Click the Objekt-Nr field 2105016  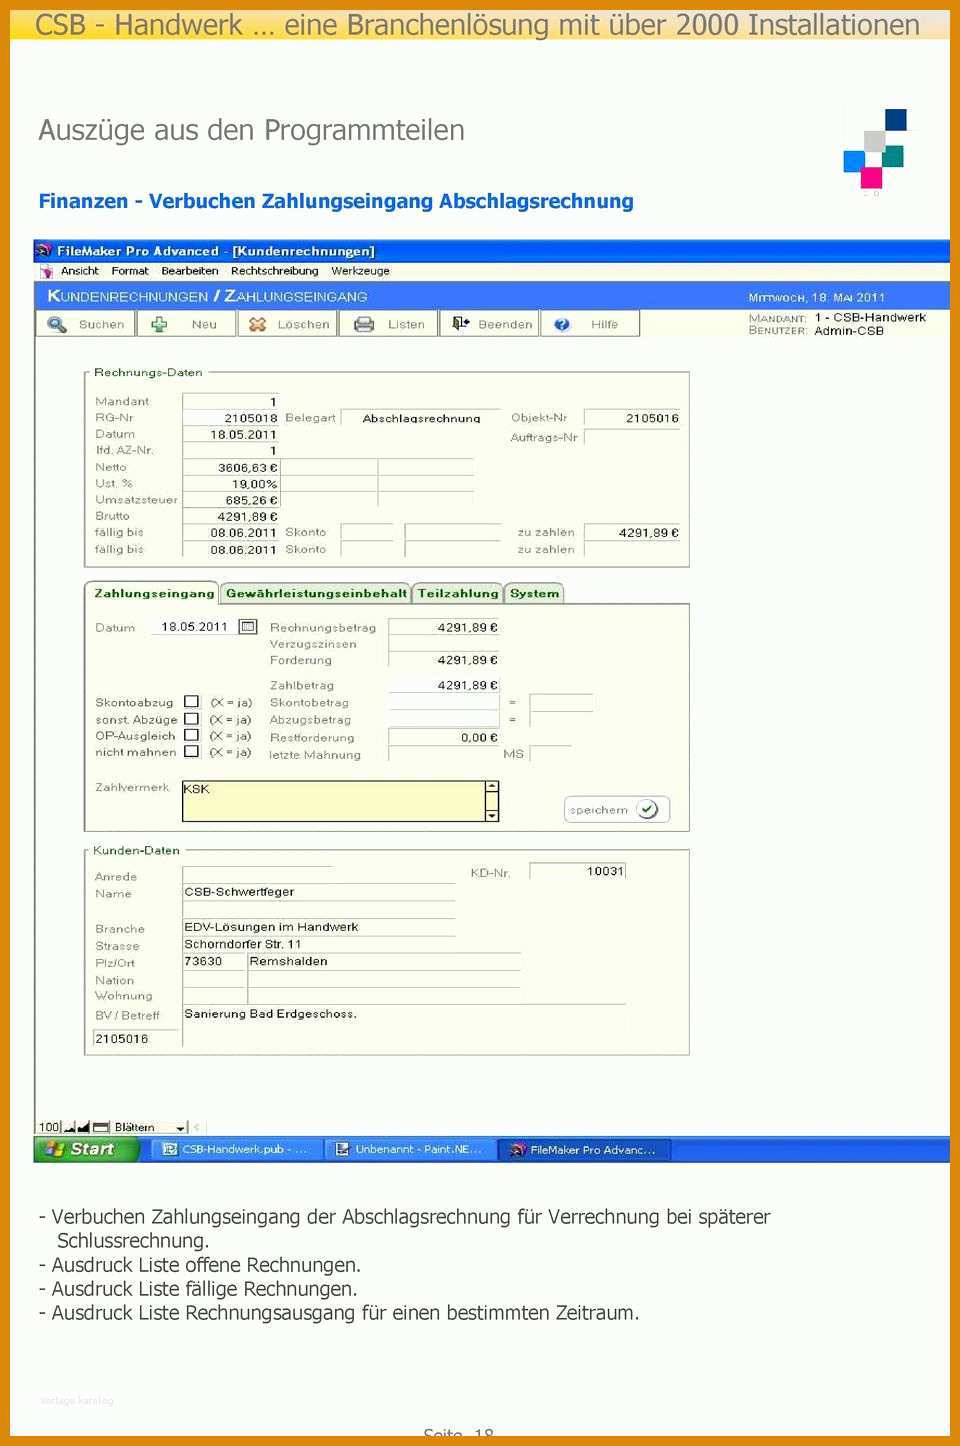tap(632, 418)
